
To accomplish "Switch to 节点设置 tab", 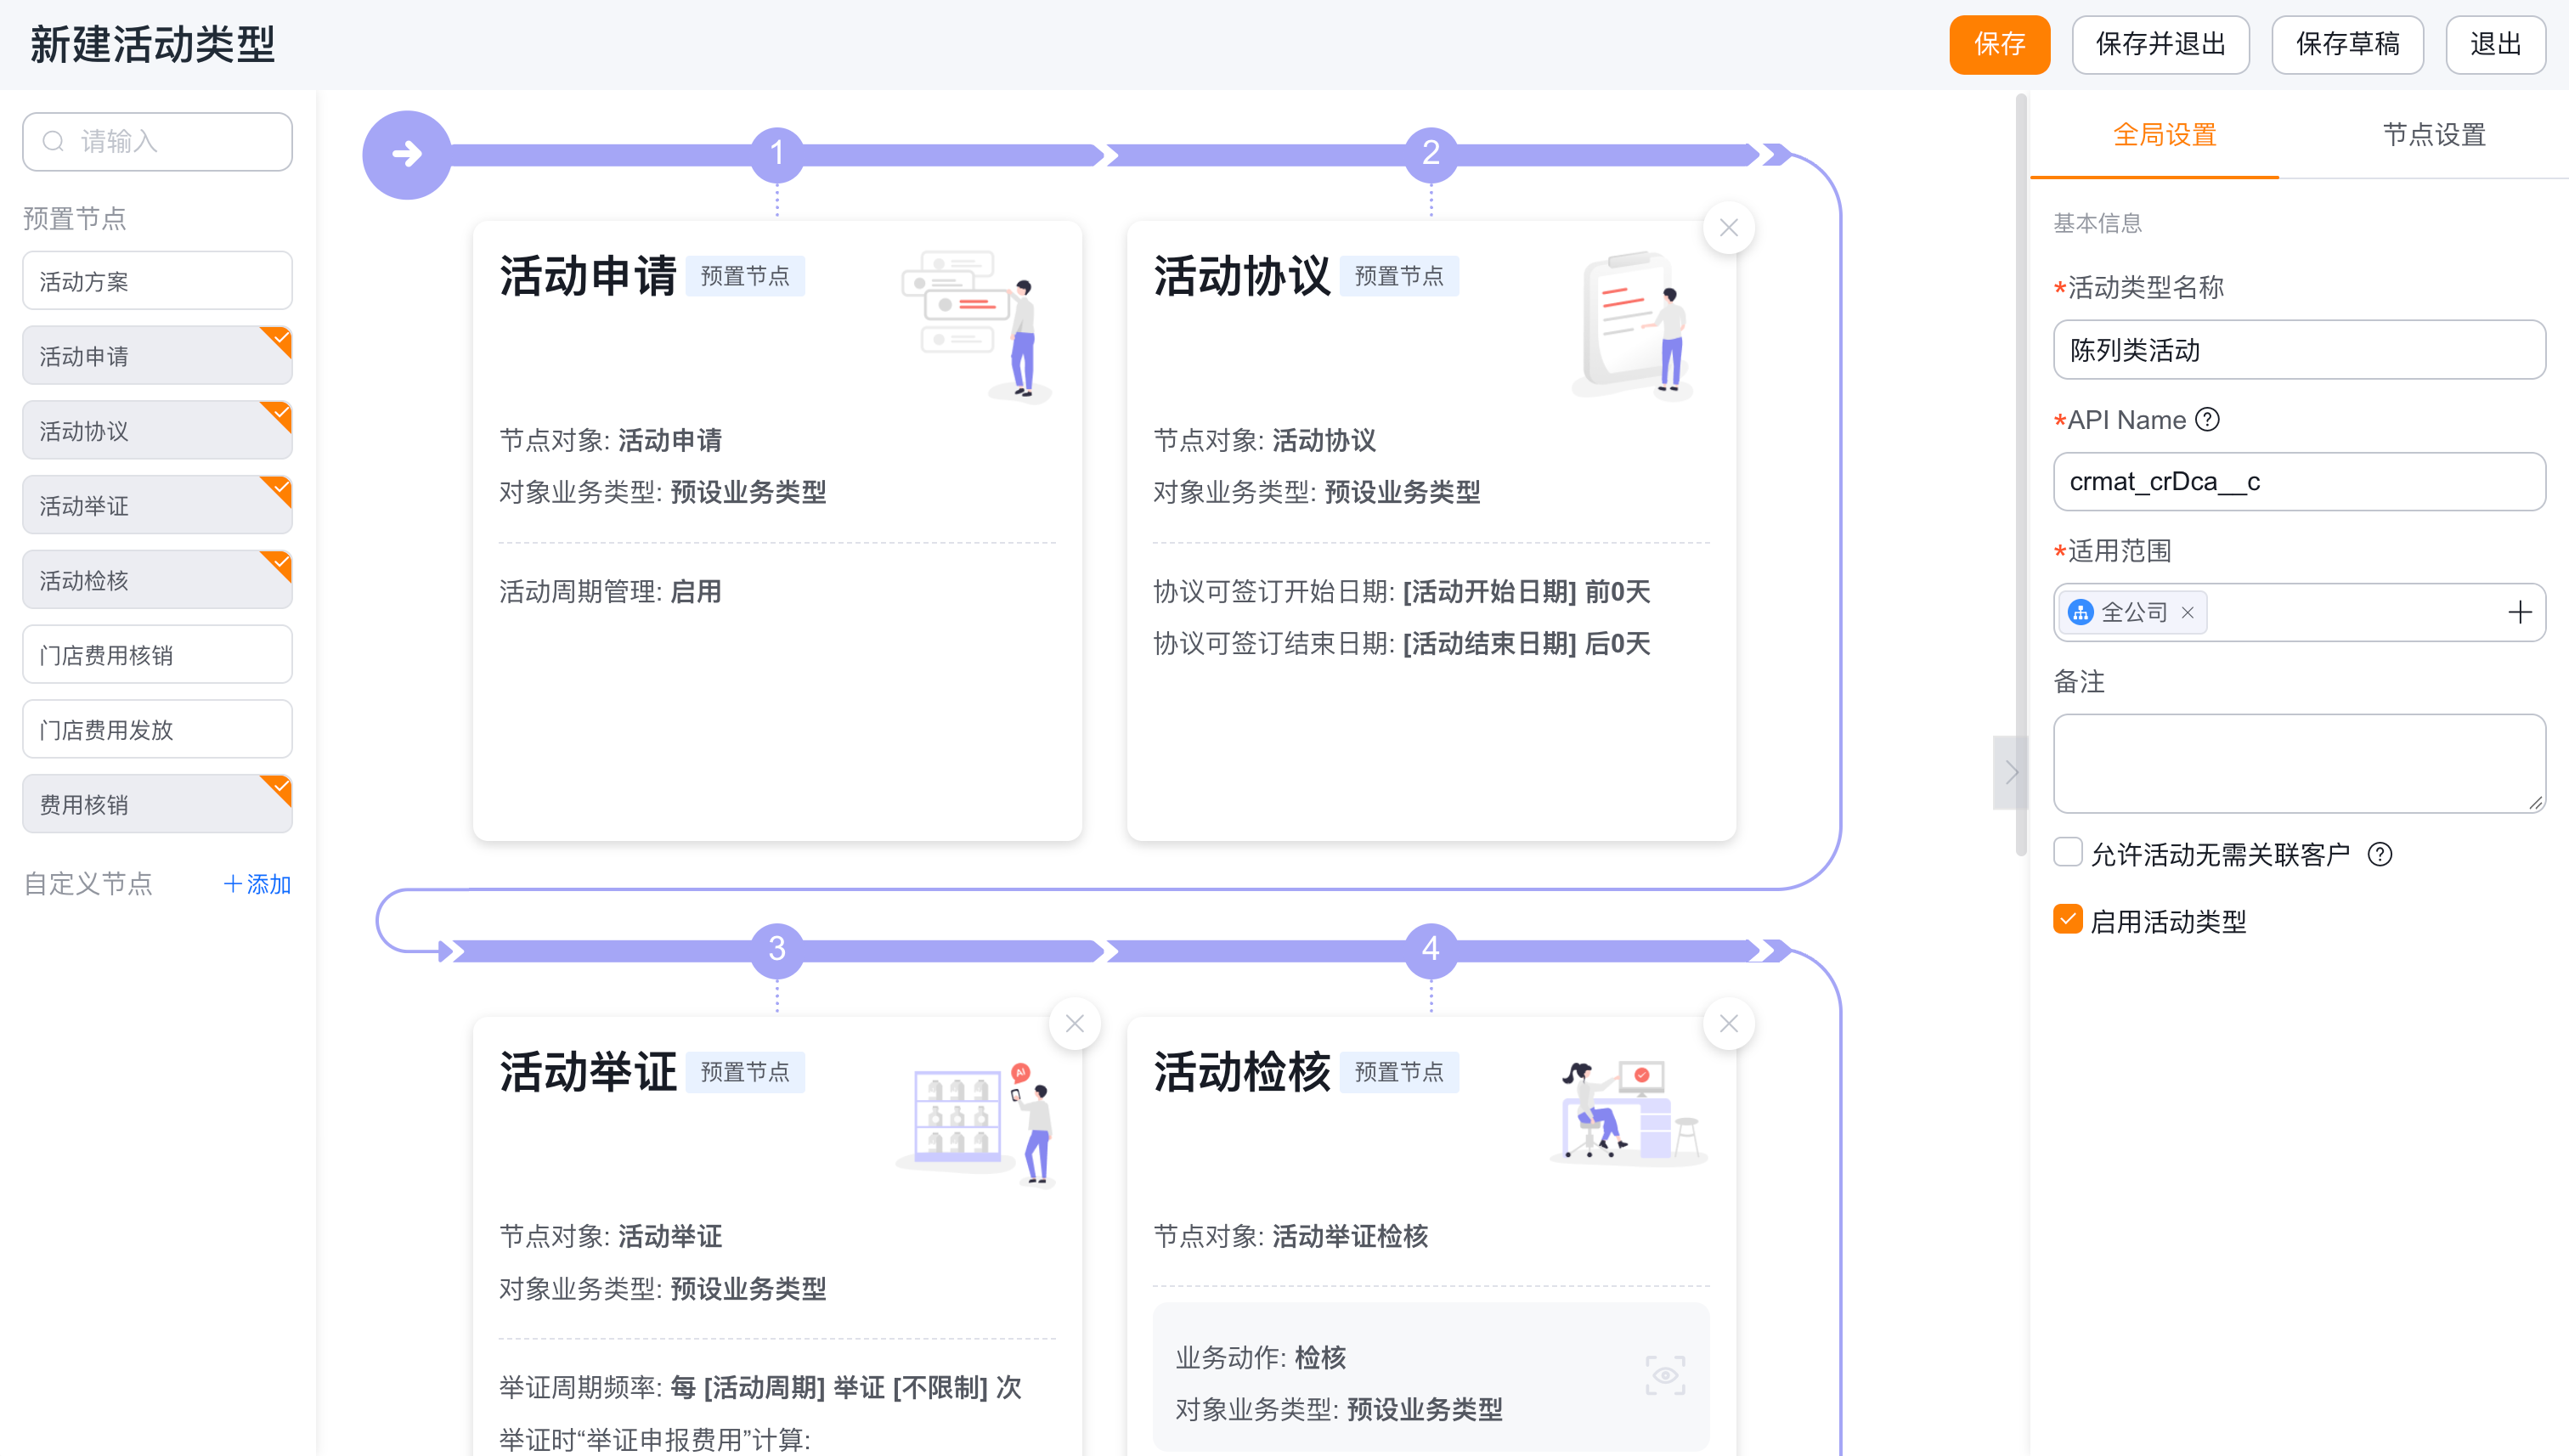I will click(x=2434, y=135).
